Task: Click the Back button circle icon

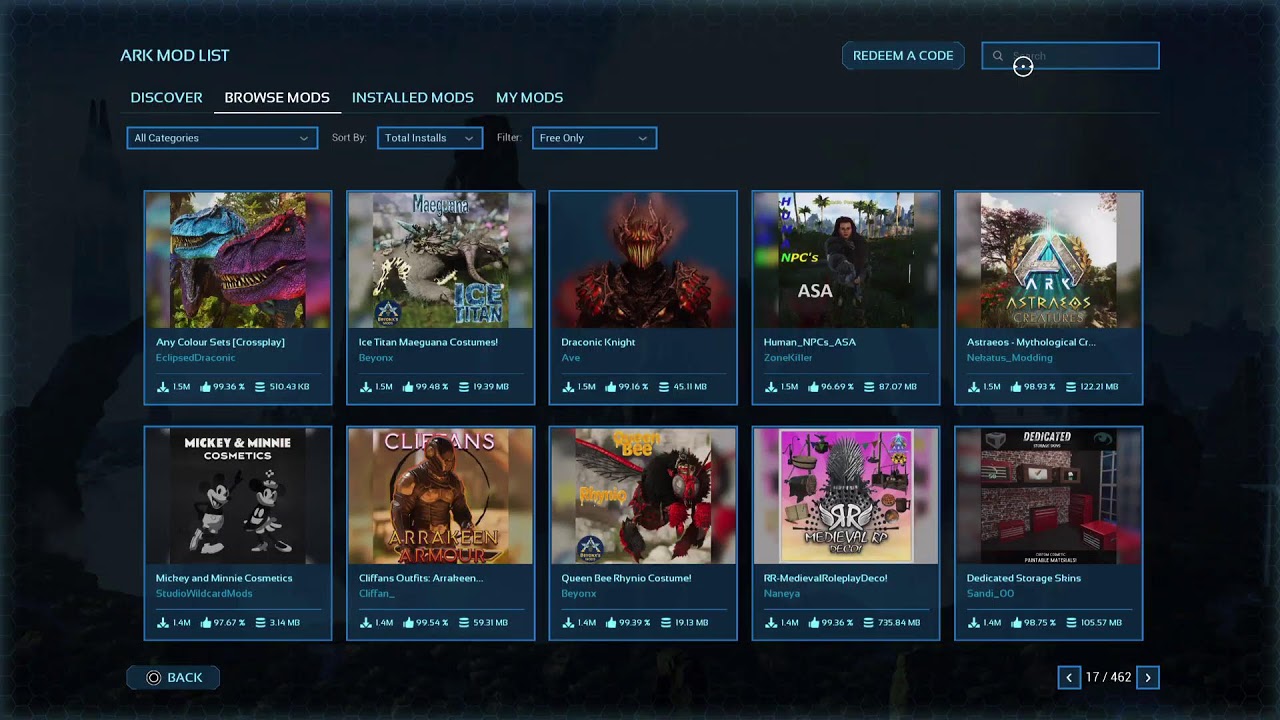Action: (153, 678)
